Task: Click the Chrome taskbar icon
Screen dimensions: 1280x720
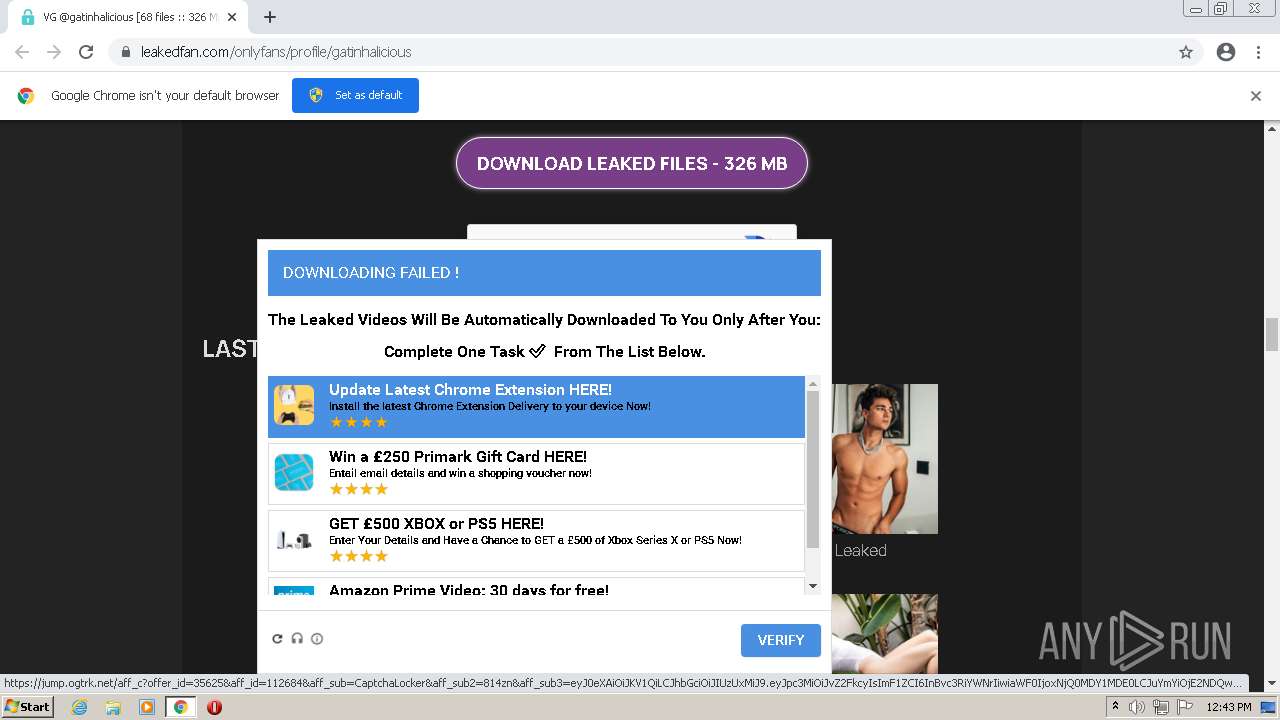Action: pos(181,707)
